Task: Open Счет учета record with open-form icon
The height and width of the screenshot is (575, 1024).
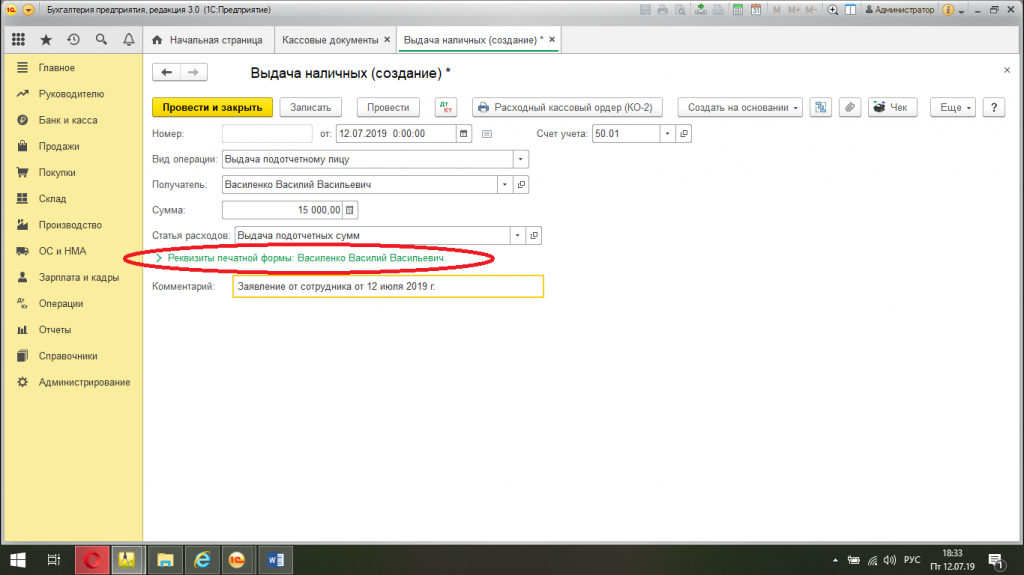Action: (684, 133)
